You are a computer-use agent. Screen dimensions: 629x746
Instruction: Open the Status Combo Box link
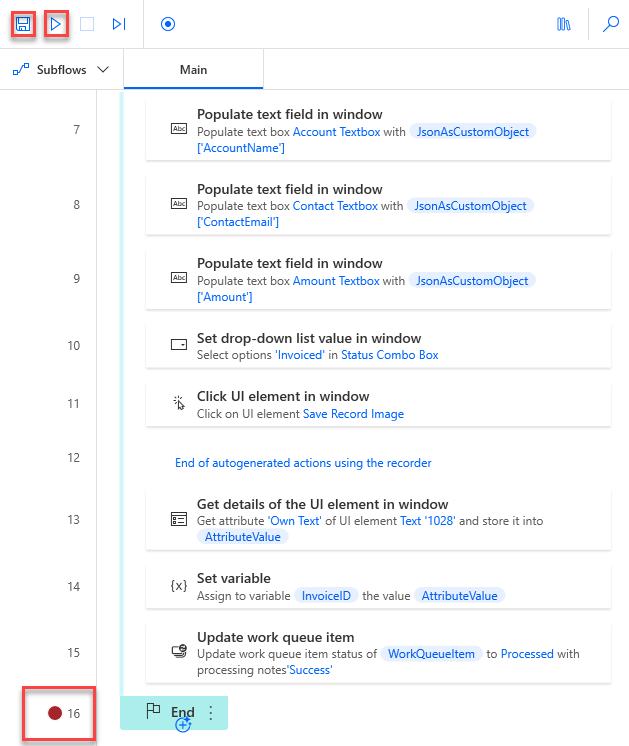click(390, 355)
